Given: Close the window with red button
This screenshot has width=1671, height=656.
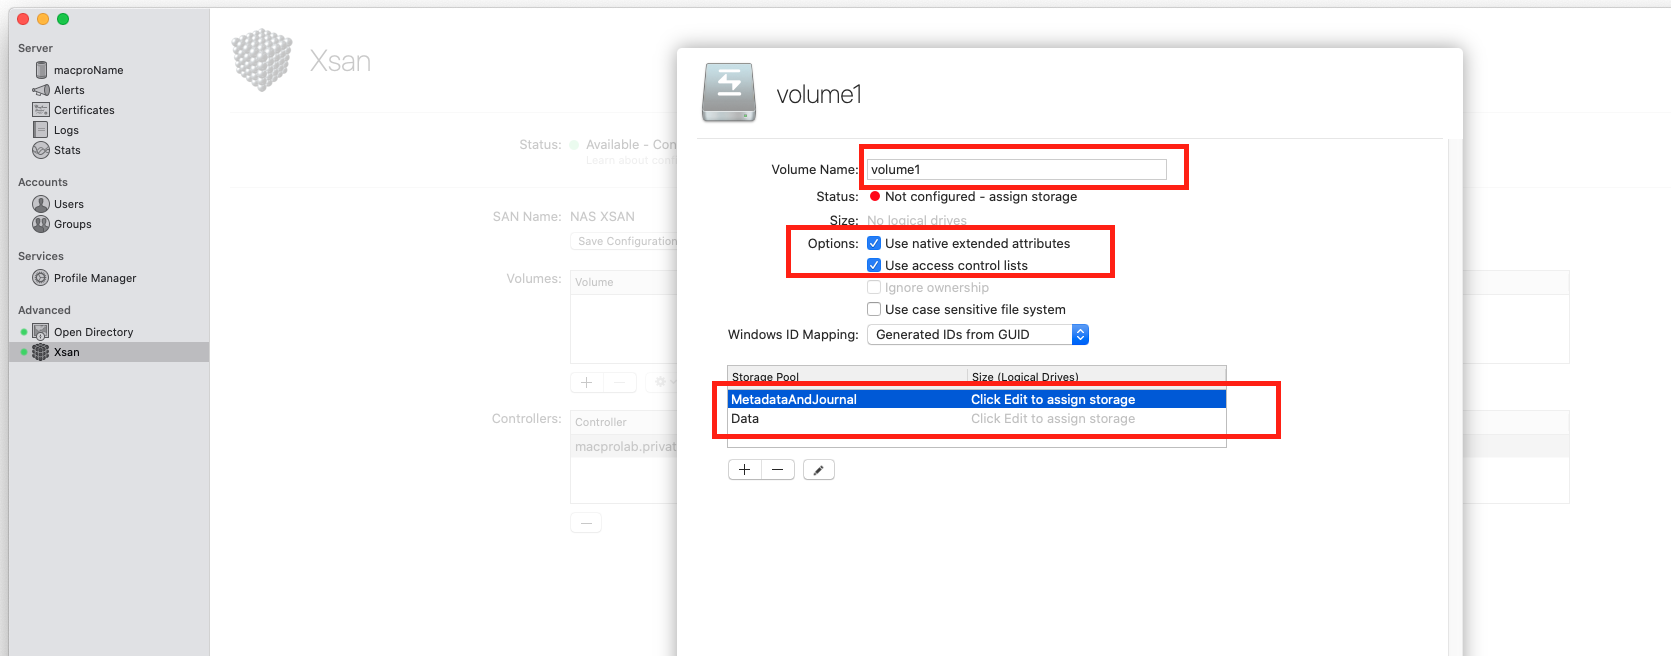Looking at the screenshot, I should tap(23, 19).
